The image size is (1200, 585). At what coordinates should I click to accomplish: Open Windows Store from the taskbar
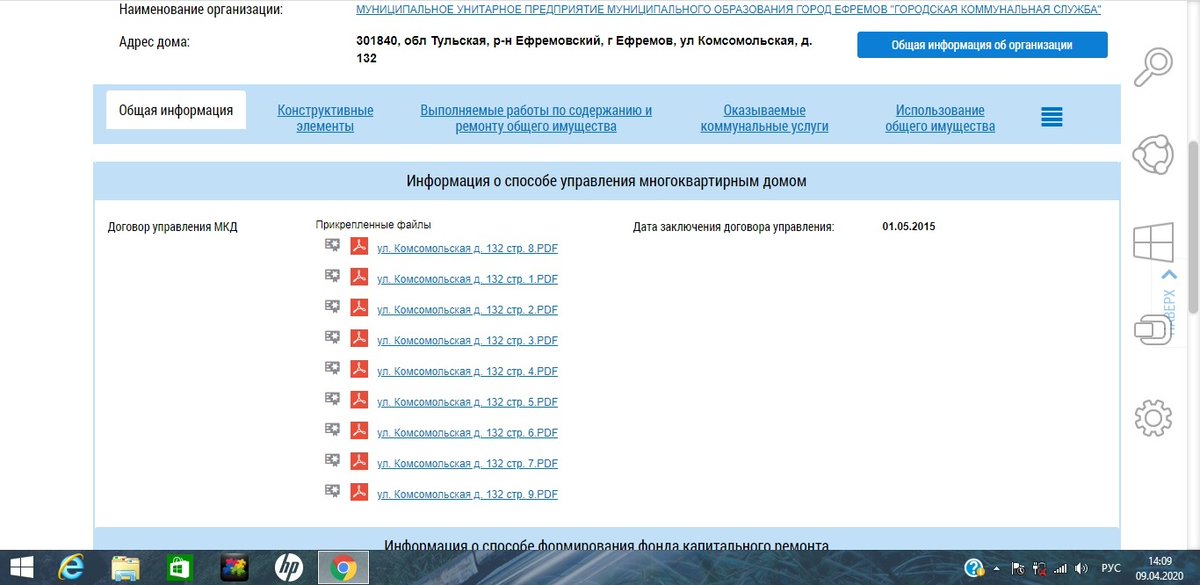click(180, 567)
